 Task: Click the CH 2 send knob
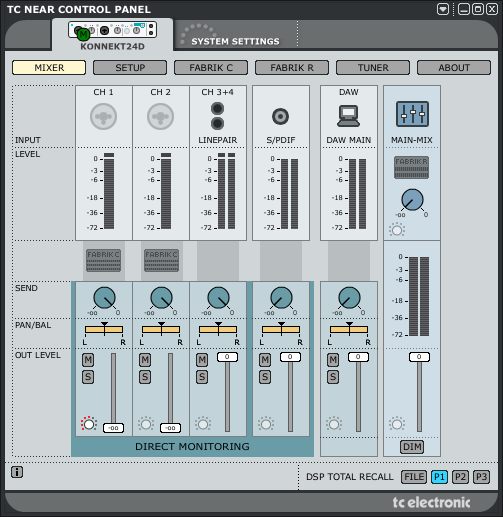[161, 298]
